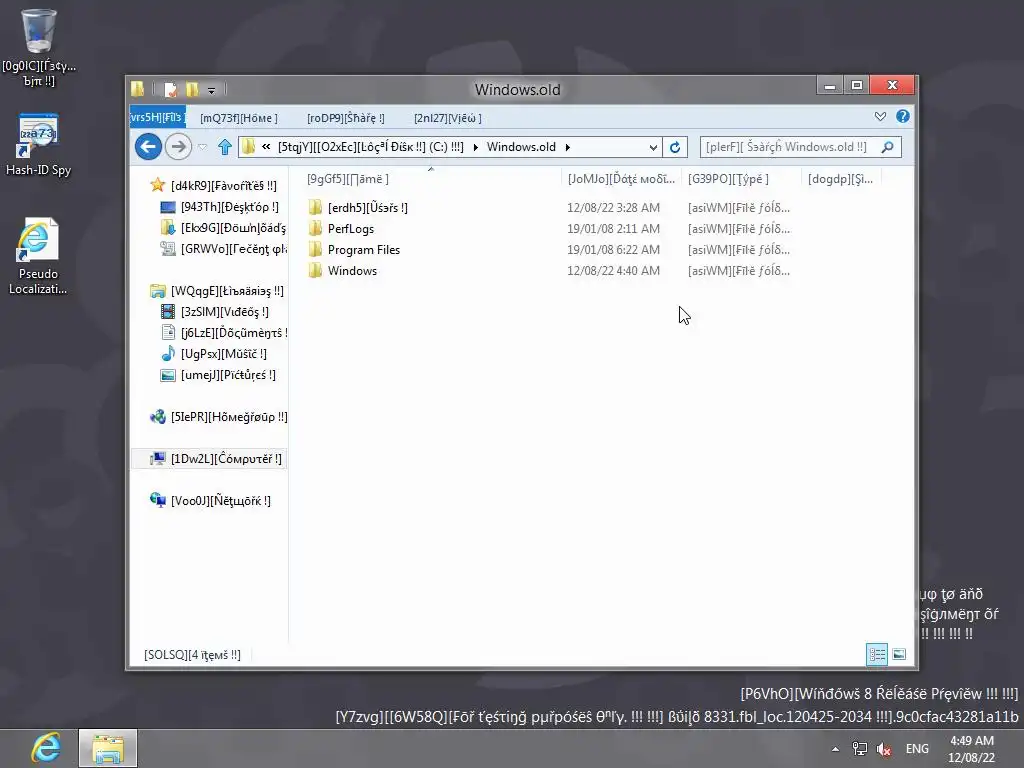
Task: Click the muted volume tray icon
Action: (x=884, y=749)
